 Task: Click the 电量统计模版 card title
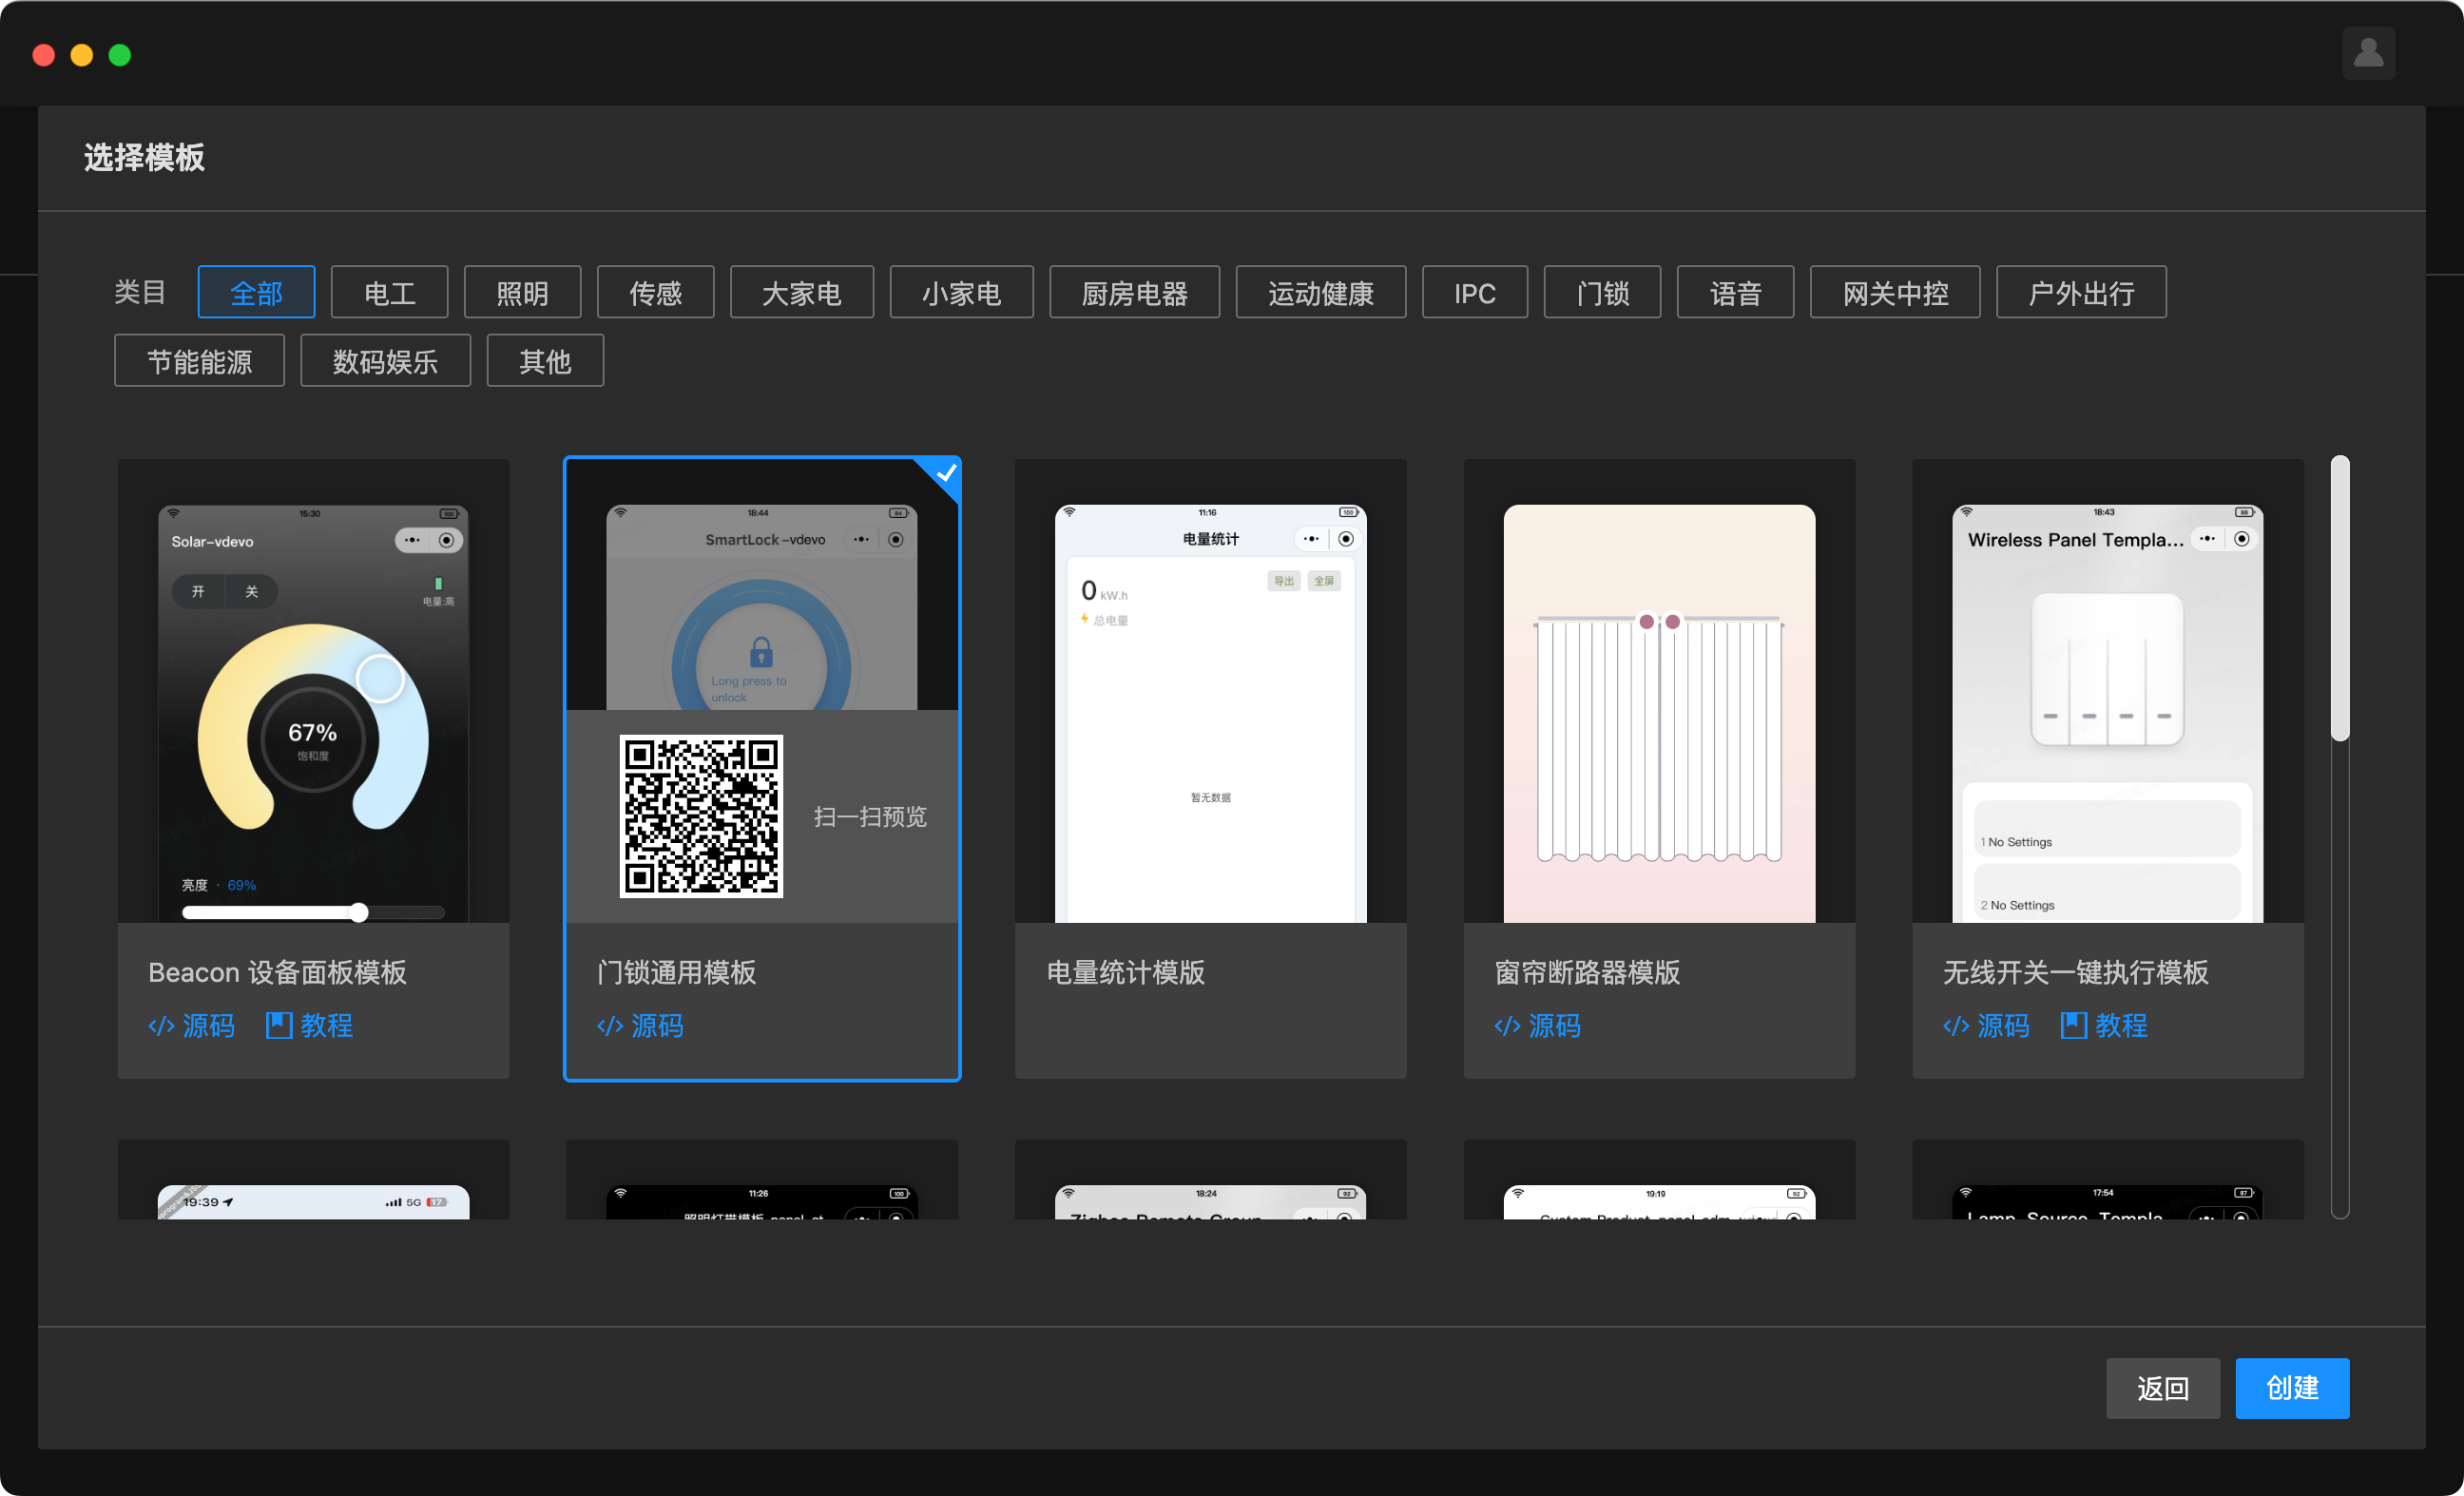click(x=1125, y=972)
